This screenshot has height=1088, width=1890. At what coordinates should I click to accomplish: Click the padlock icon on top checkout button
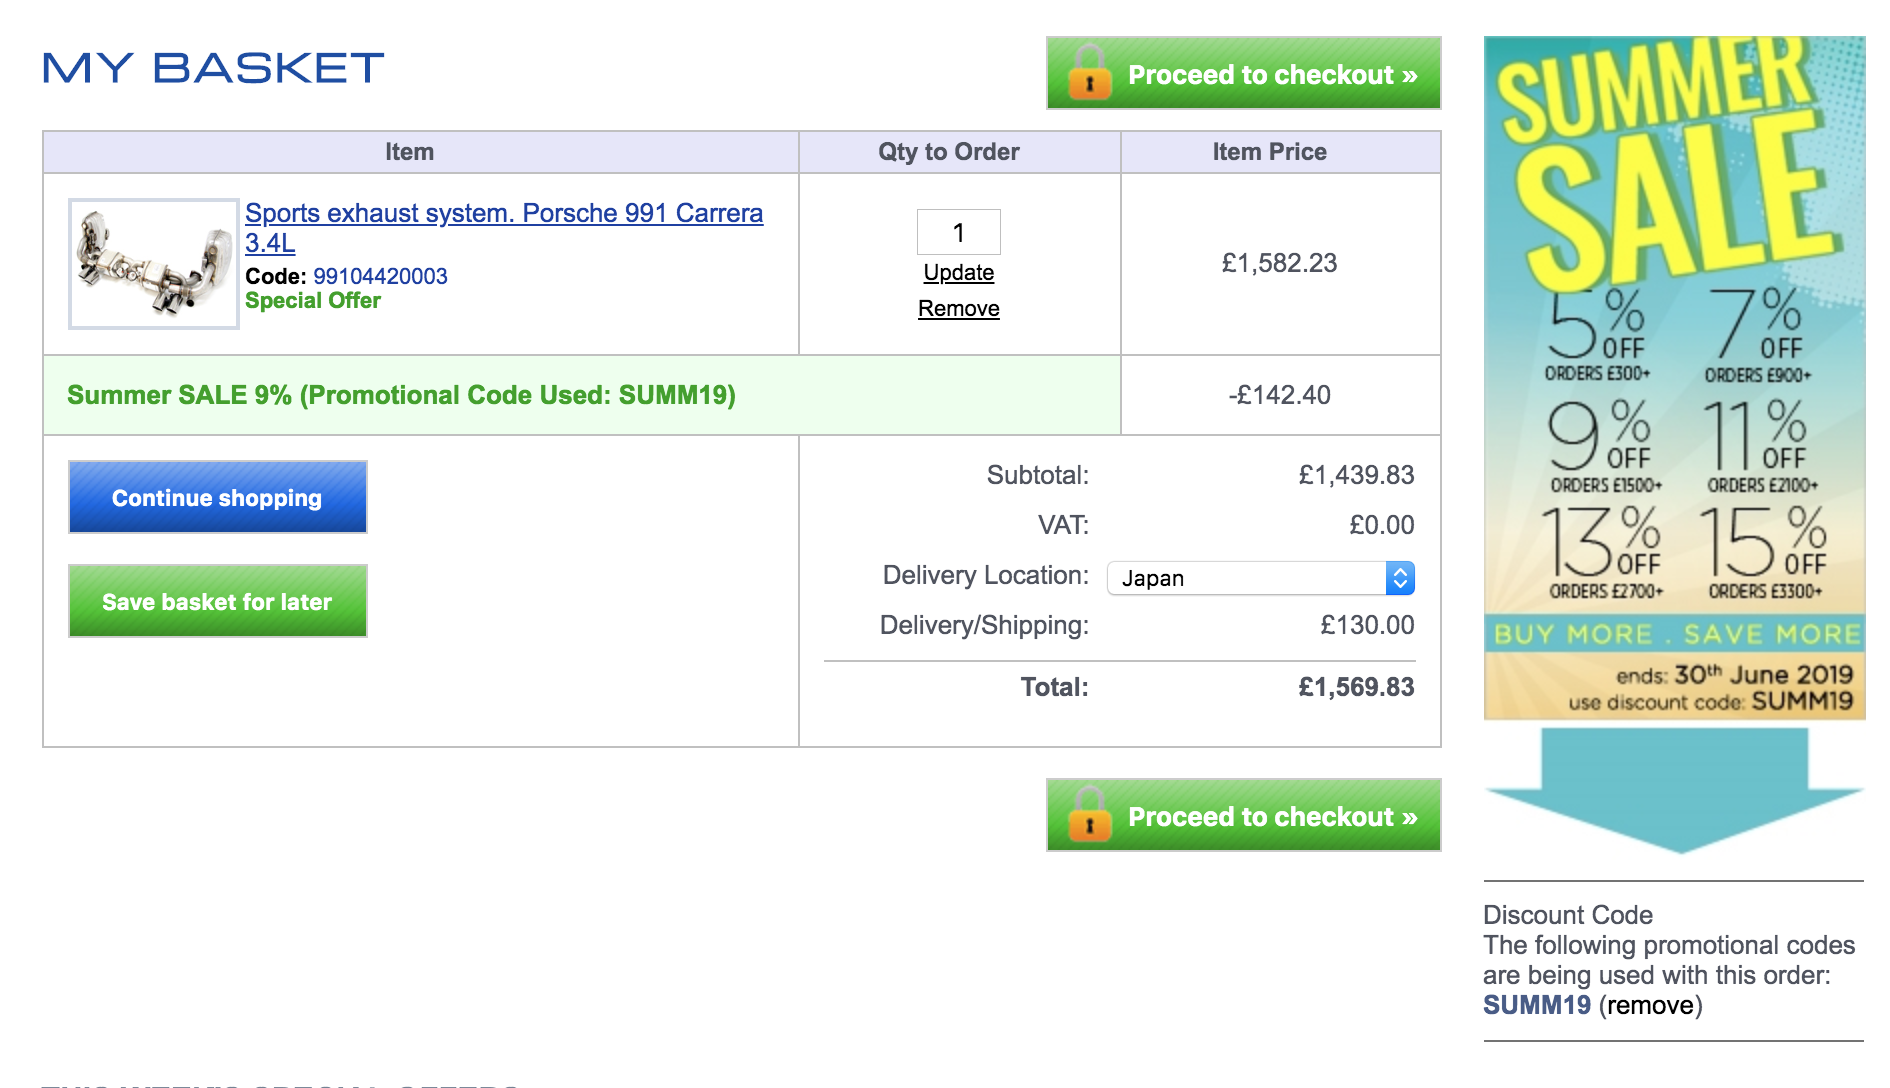[1089, 72]
